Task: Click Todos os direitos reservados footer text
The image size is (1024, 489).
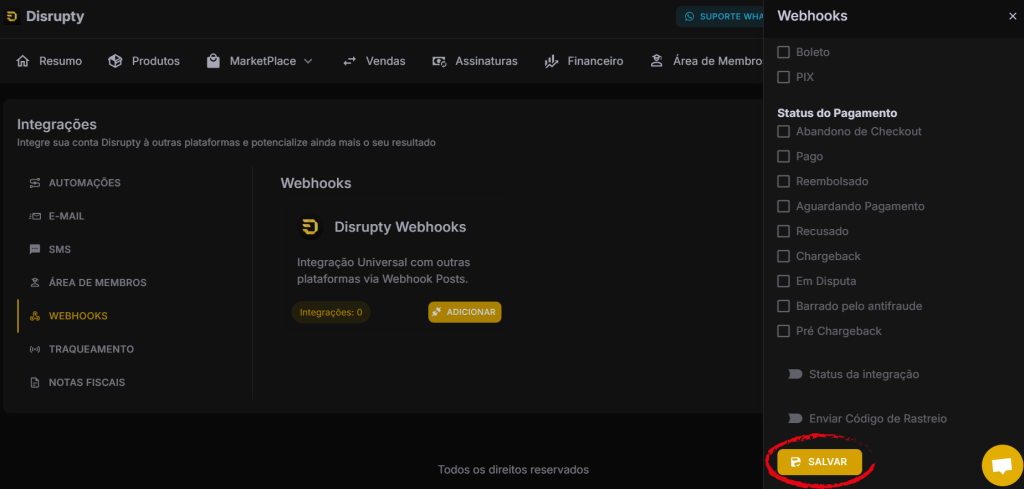Action: pos(513,469)
